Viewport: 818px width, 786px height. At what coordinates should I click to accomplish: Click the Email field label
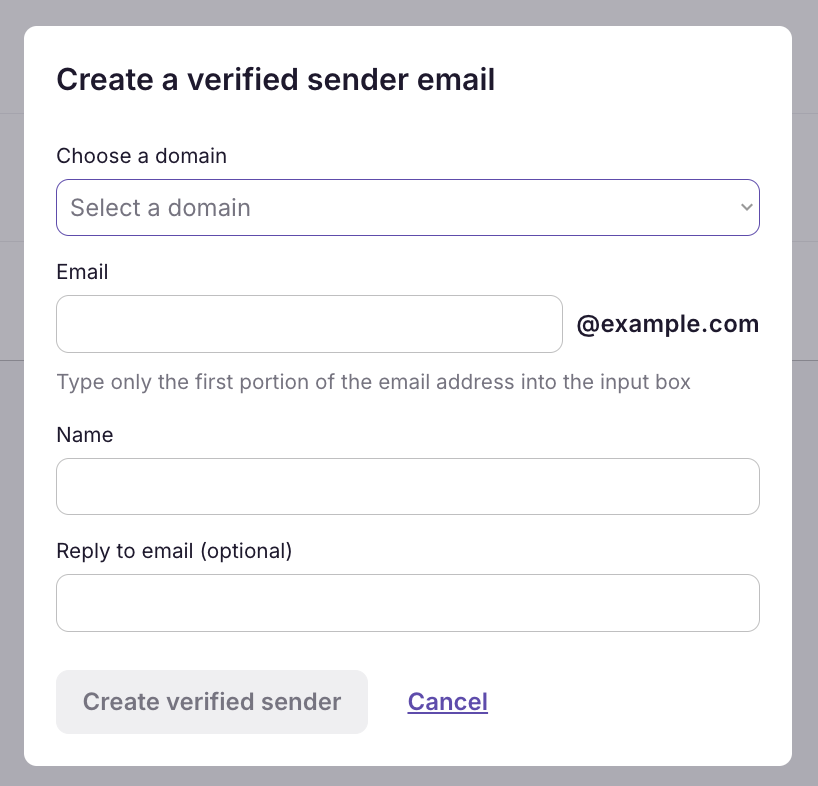82,272
